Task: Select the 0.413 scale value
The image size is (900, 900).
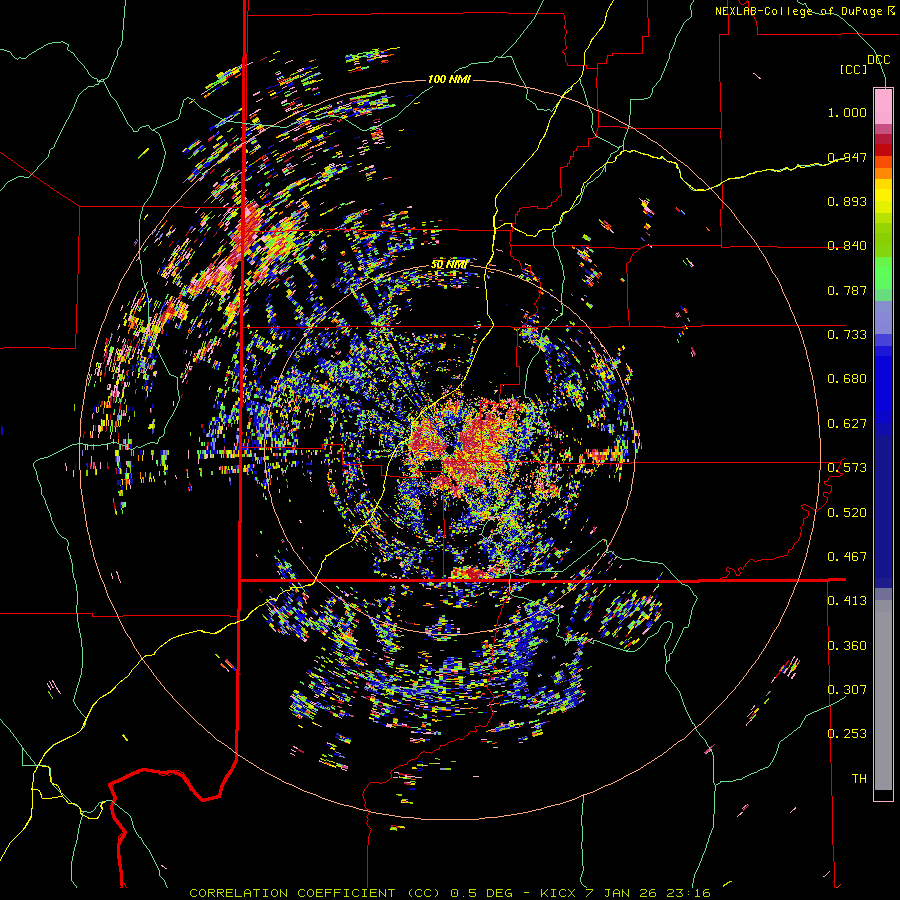Action: (847, 601)
